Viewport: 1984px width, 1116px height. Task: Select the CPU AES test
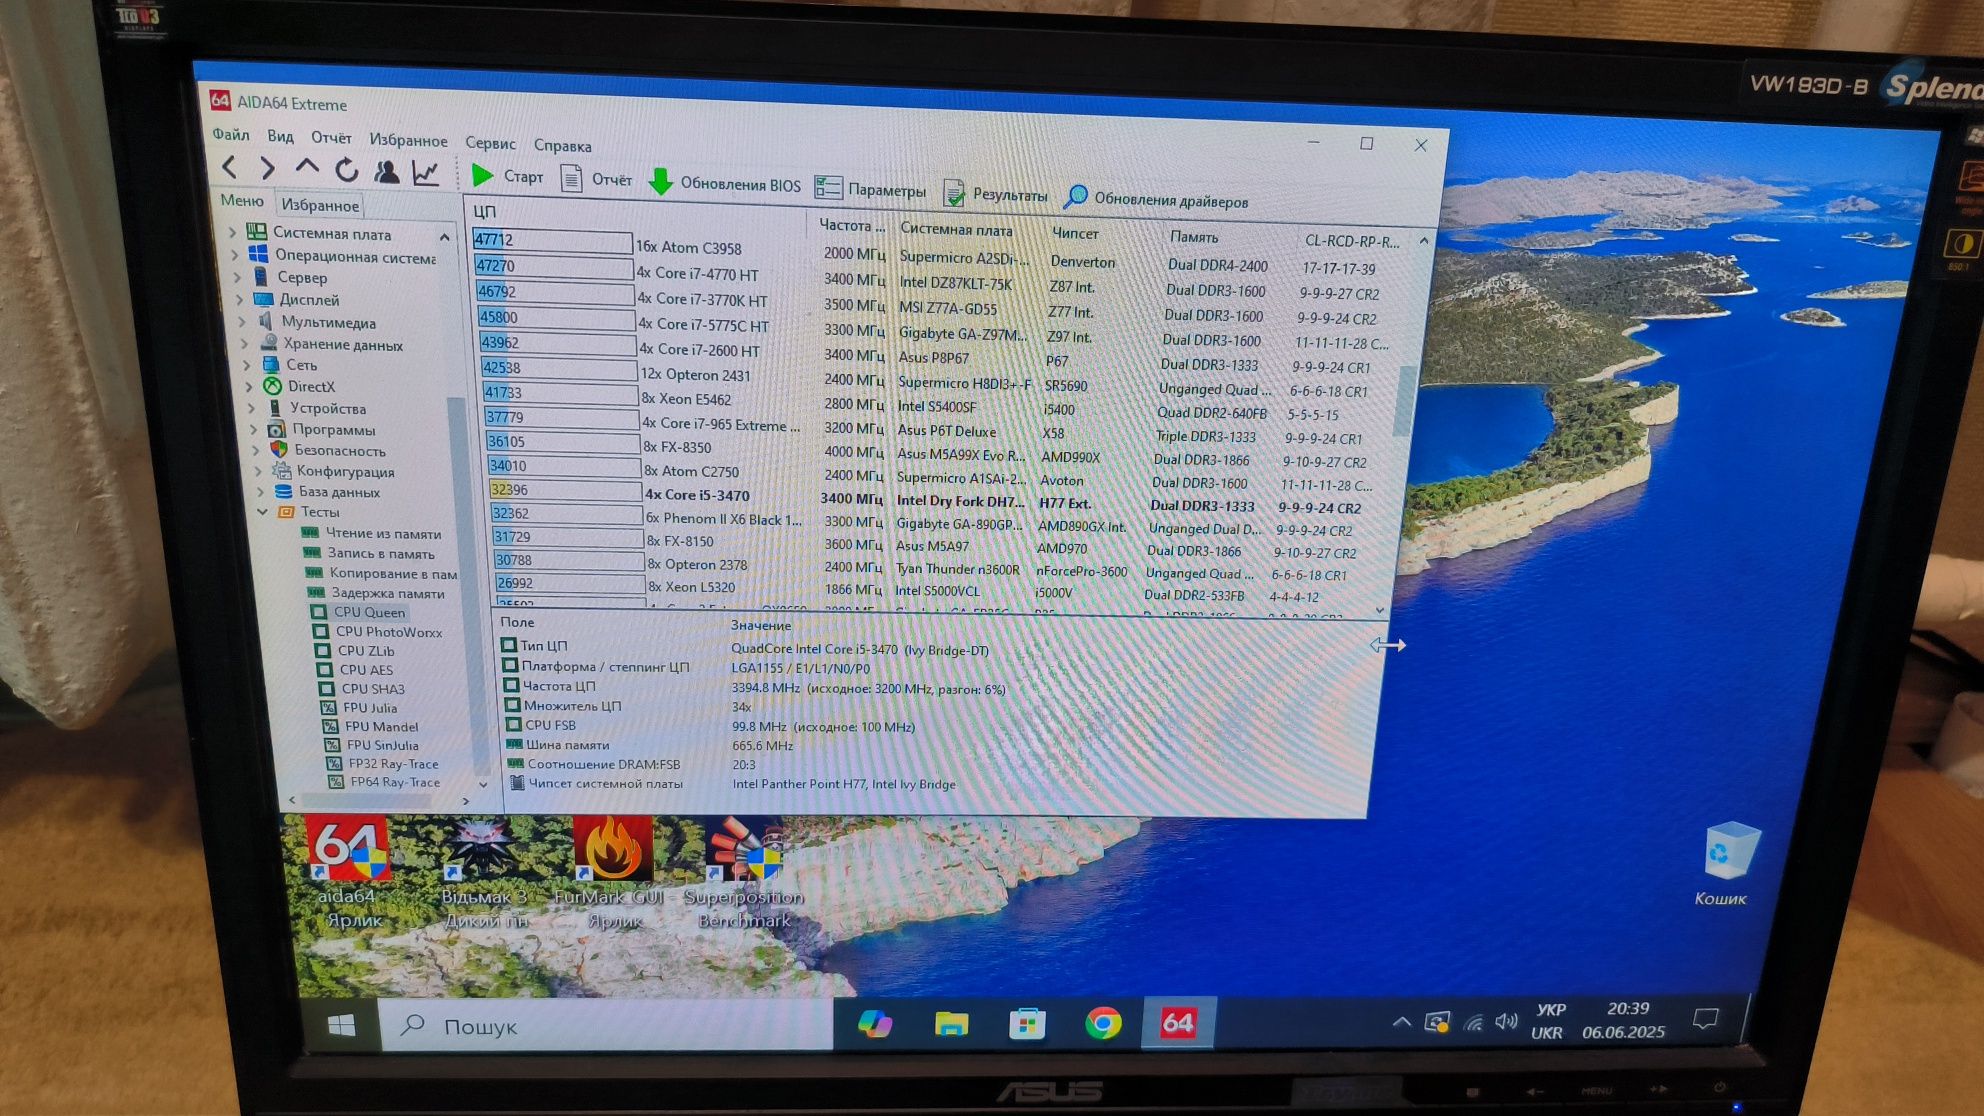[365, 669]
